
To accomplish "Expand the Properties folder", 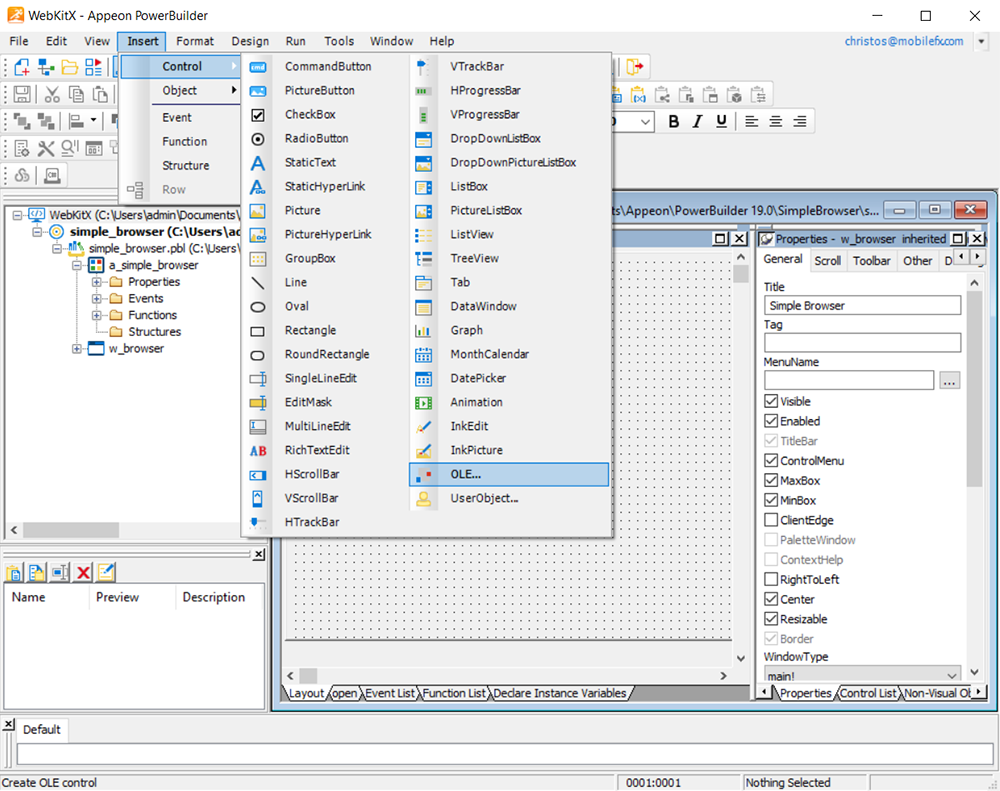I will pyautogui.click(x=96, y=281).
